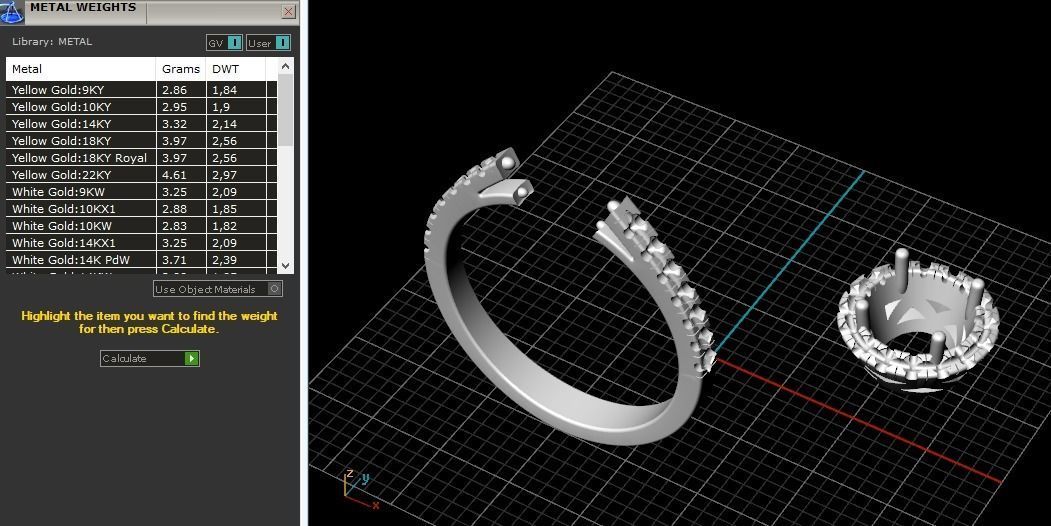Click the Matrix logo icon beside Metal Weights
Viewport: 1051px width, 526px height.
[x=11, y=10]
